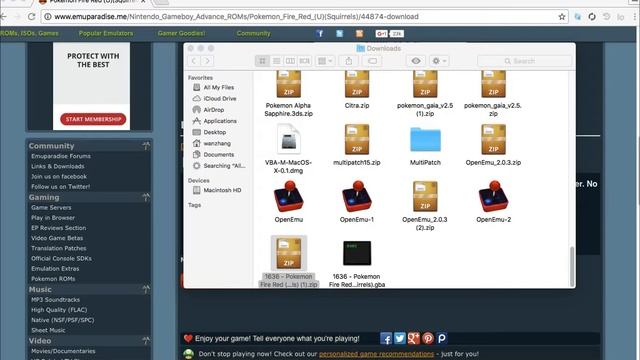Image resolution: width=640 pixels, height=360 pixels.
Task: Open Gamer Goodies! menu
Action: click(x=181, y=33)
